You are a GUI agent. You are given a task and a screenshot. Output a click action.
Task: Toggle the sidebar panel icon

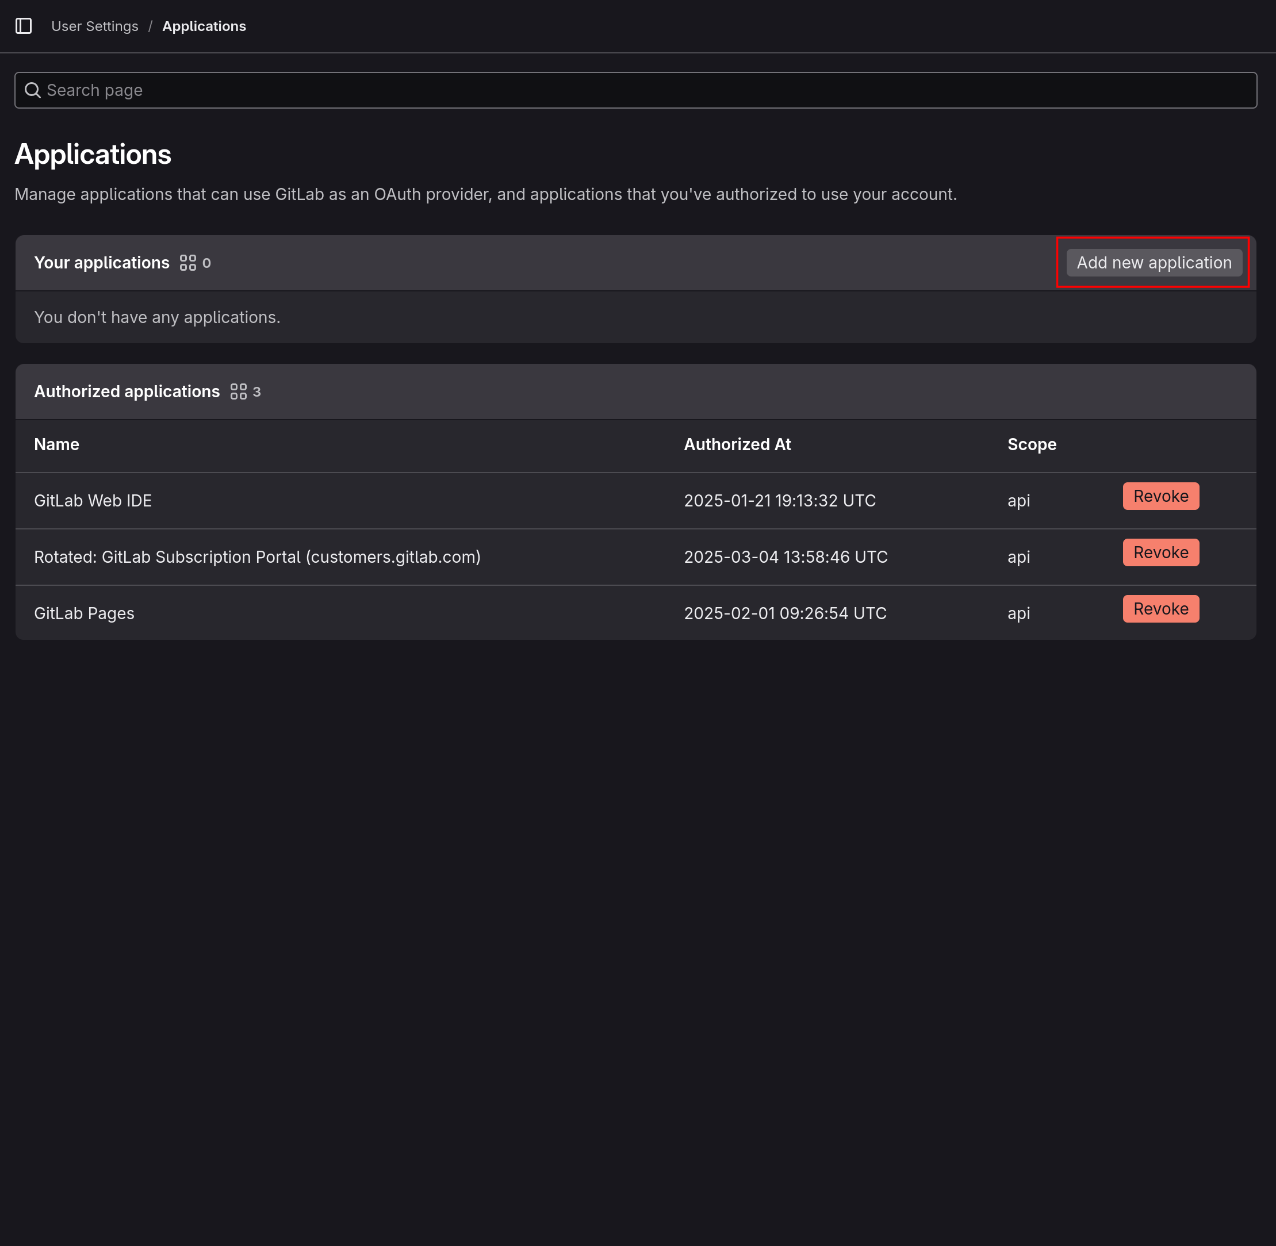coord(23,26)
